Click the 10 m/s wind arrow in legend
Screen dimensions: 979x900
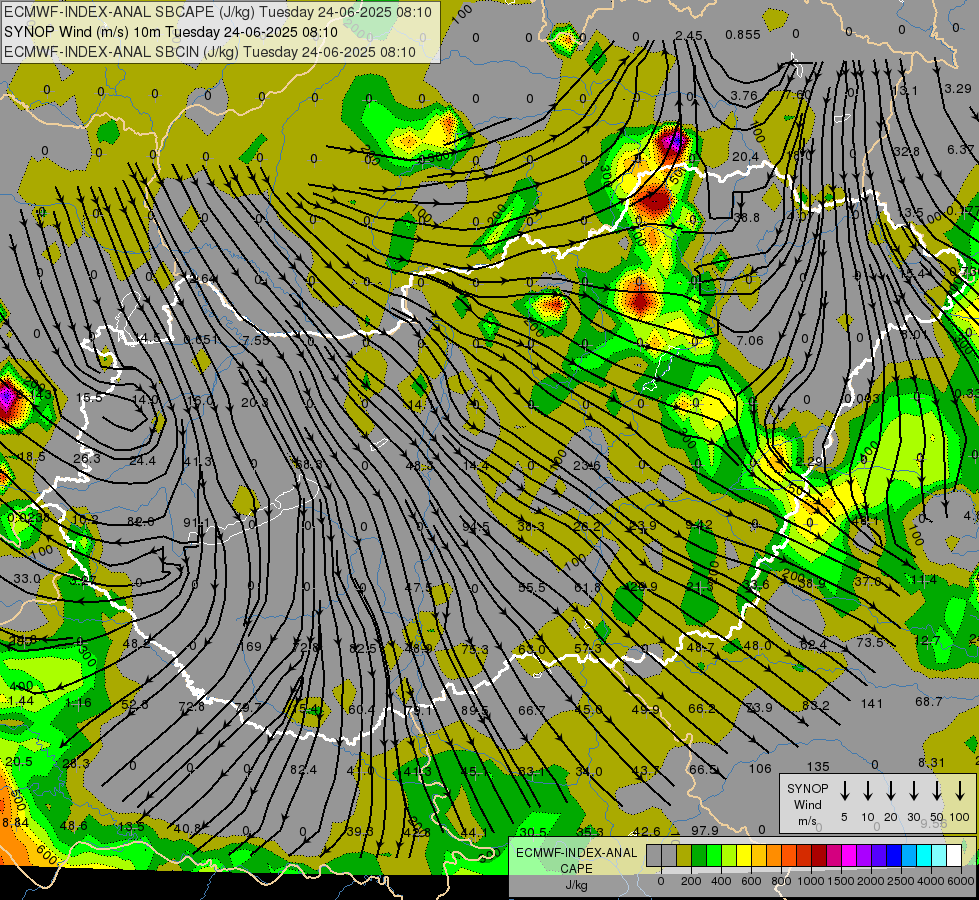click(867, 791)
